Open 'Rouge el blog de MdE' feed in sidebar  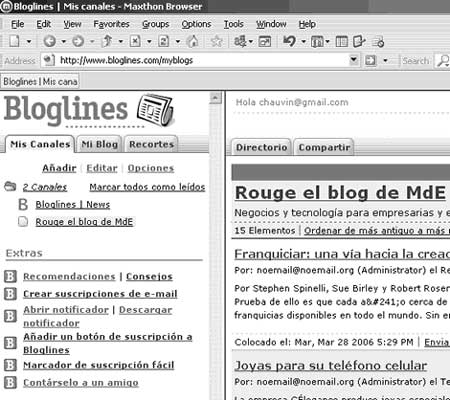[84, 222]
